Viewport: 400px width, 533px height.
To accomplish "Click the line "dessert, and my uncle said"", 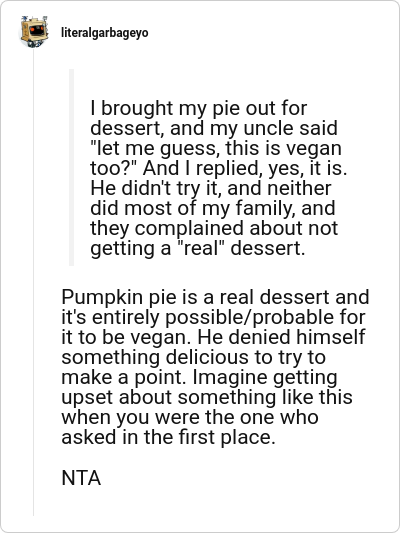I will click(214, 128).
